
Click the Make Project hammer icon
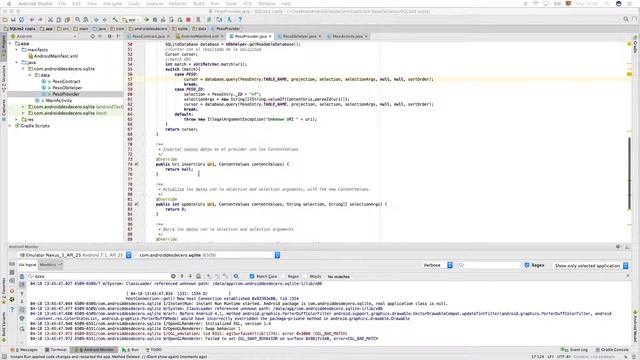(115, 20)
